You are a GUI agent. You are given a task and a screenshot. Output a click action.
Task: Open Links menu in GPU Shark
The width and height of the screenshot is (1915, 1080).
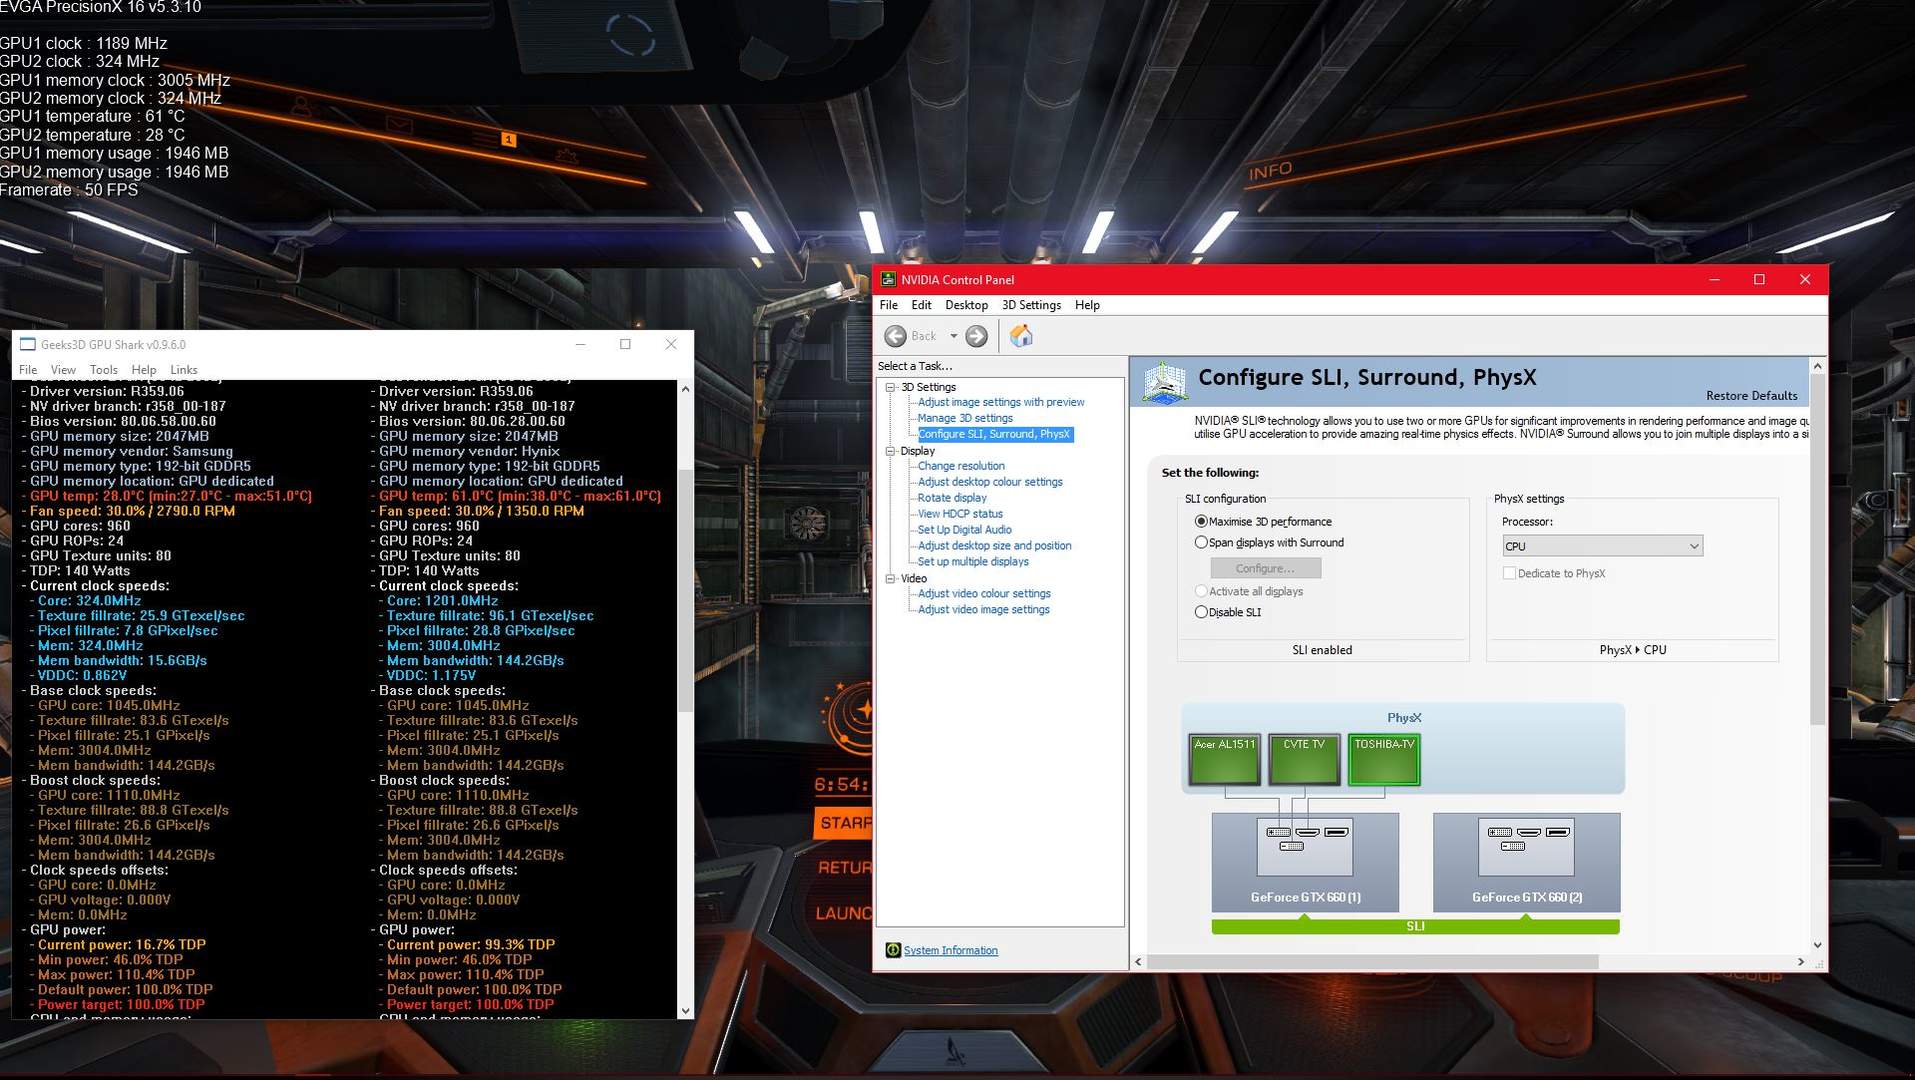point(184,370)
